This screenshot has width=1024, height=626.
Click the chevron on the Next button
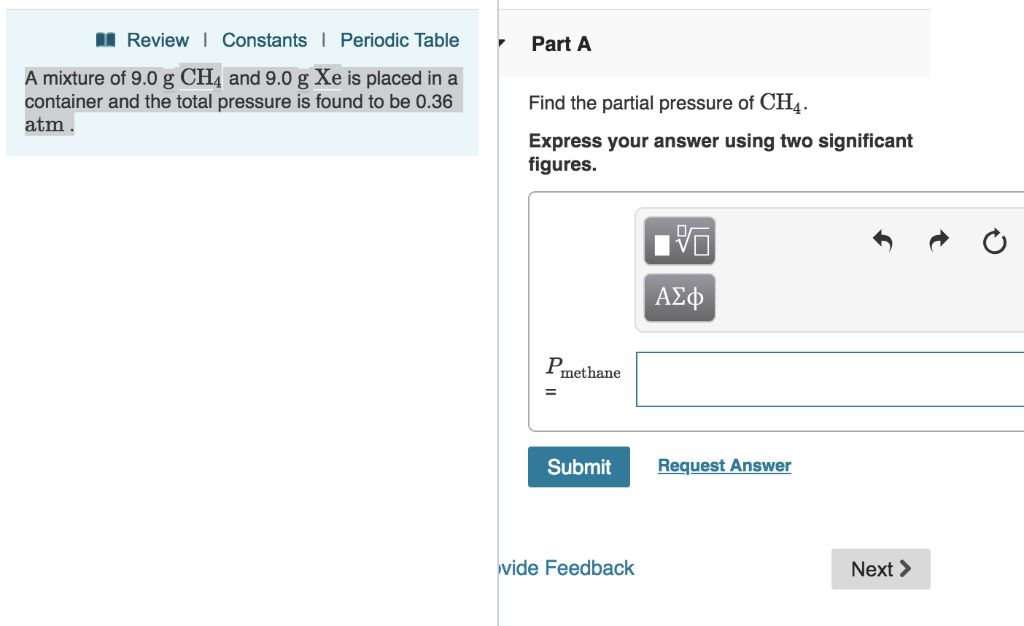905,568
